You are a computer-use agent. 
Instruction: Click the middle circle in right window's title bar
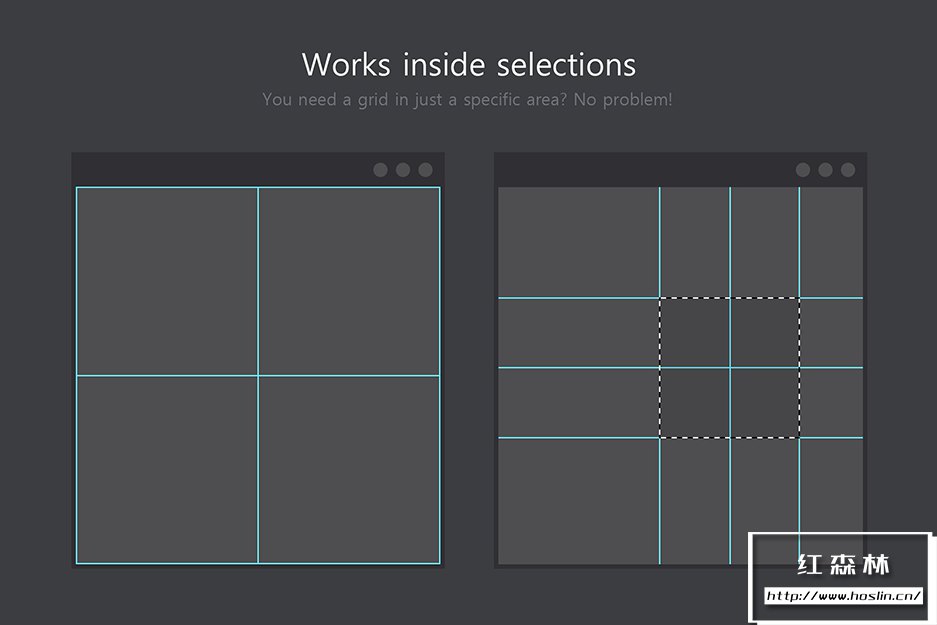click(x=825, y=170)
